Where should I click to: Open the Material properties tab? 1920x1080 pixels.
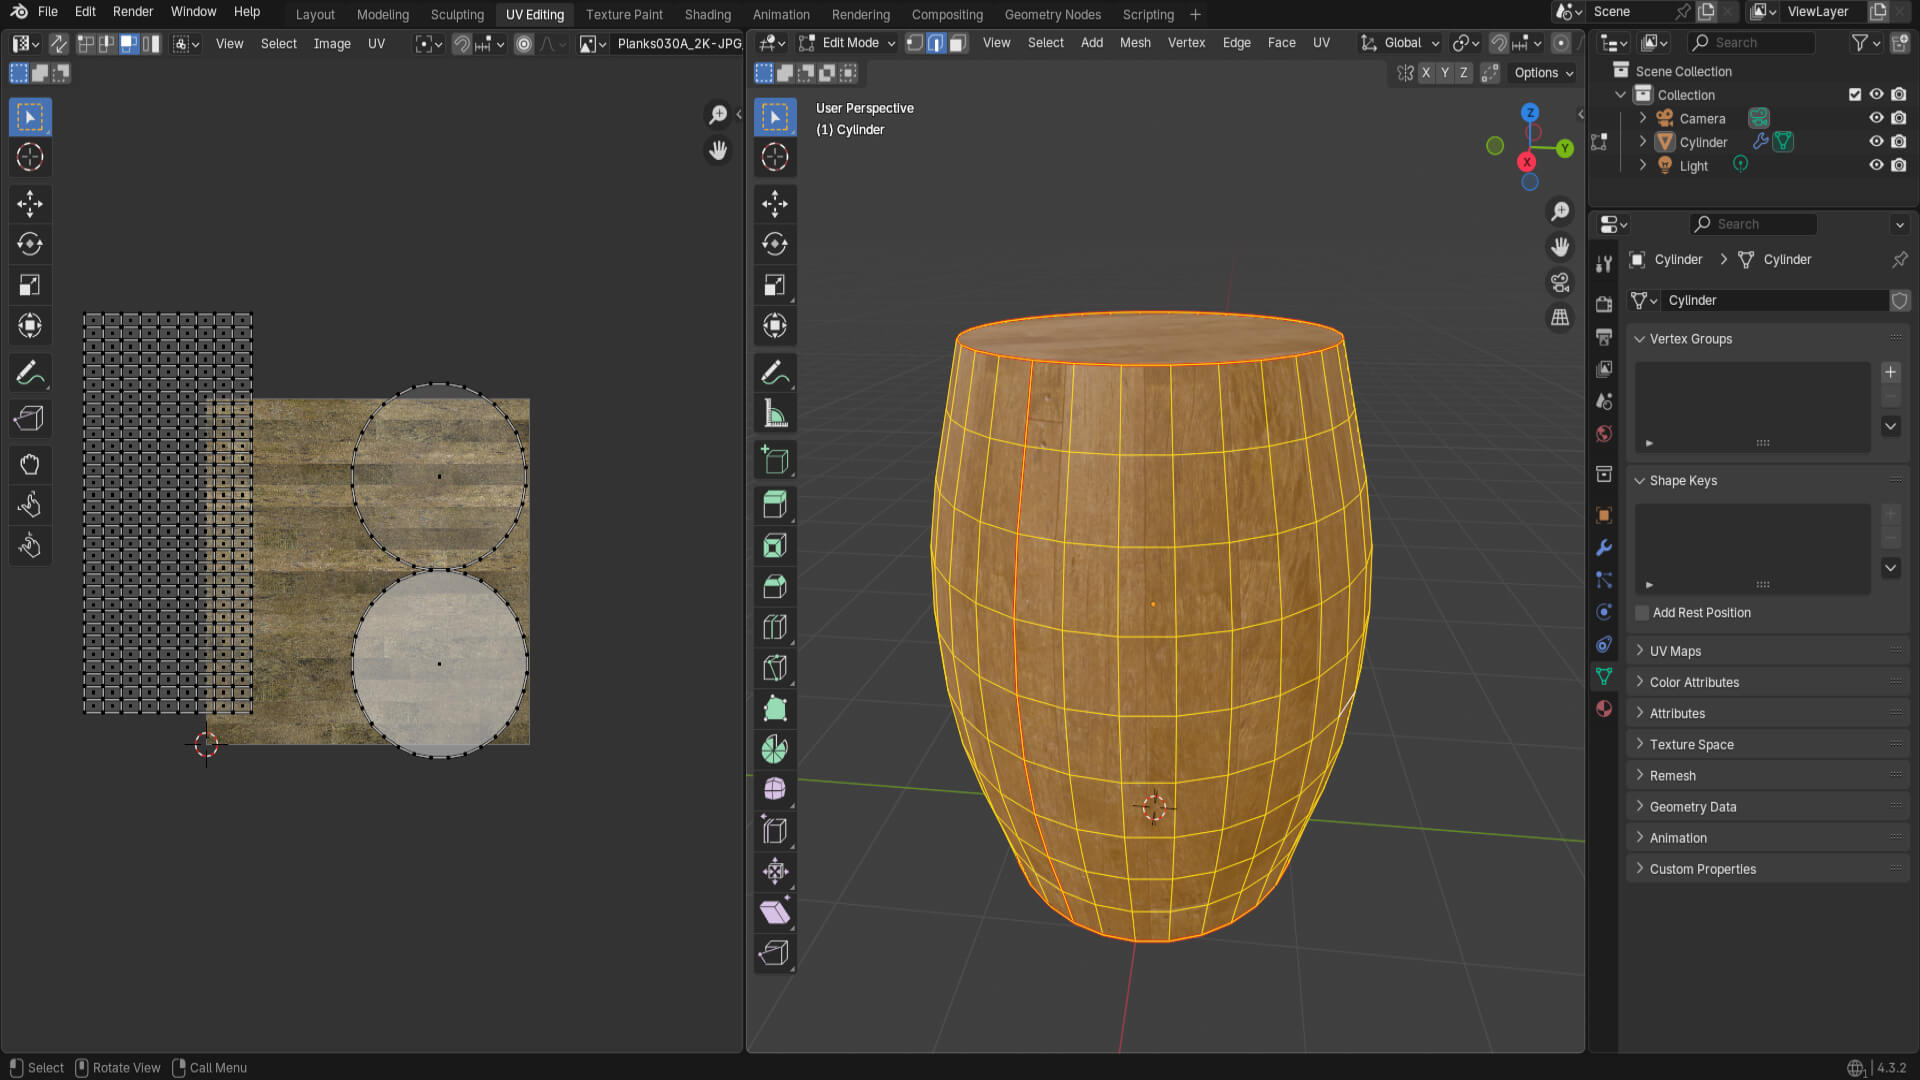pyautogui.click(x=1604, y=708)
